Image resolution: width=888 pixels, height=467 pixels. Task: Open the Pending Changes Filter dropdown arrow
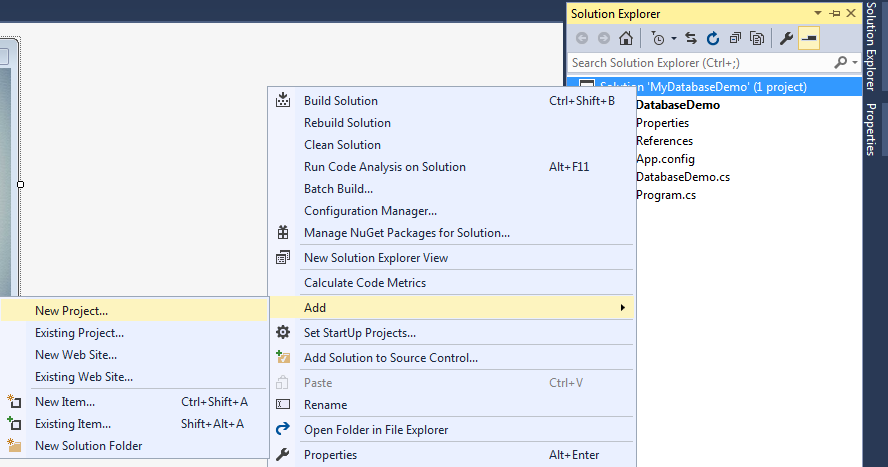[674, 39]
